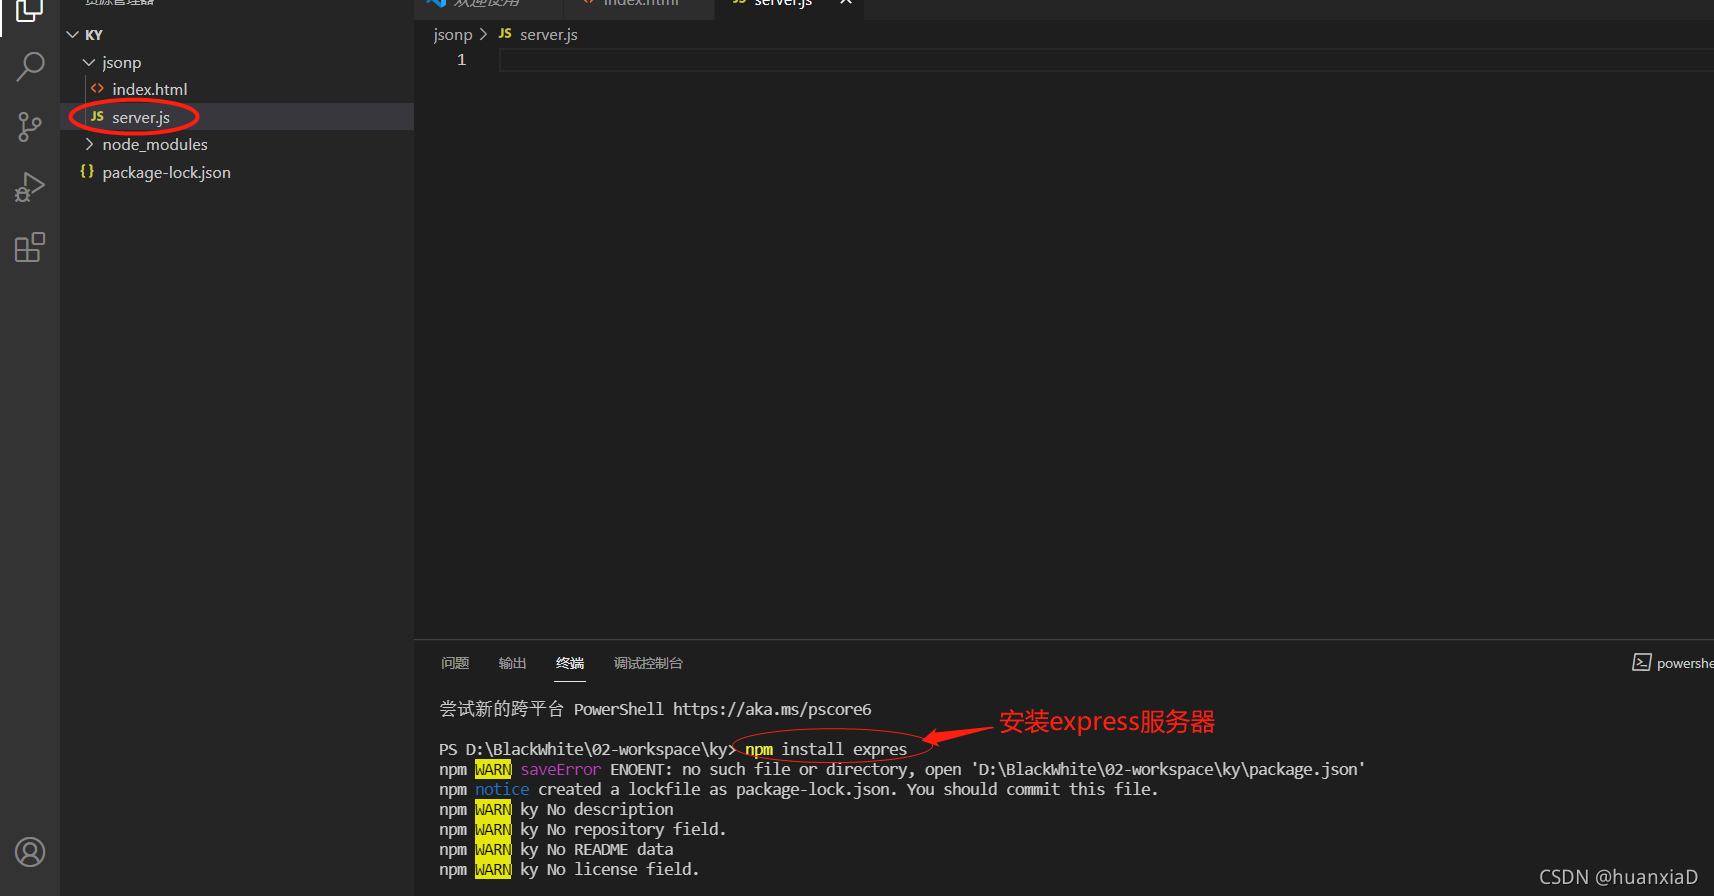Switch to the server.js editor tab
The image size is (1714, 896).
[783, 3]
